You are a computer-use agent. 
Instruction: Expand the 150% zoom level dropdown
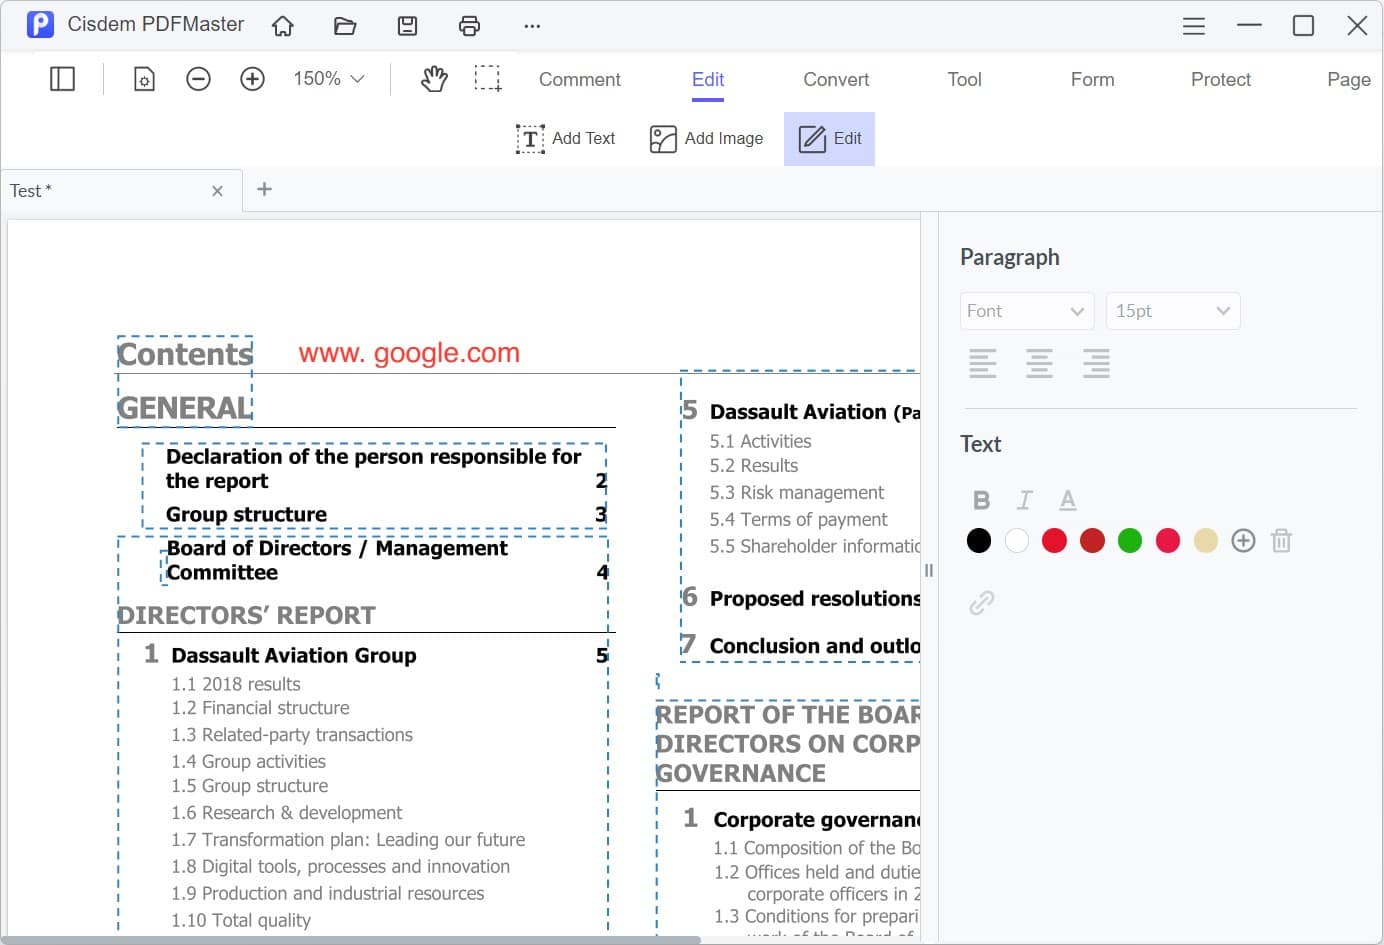click(328, 78)
